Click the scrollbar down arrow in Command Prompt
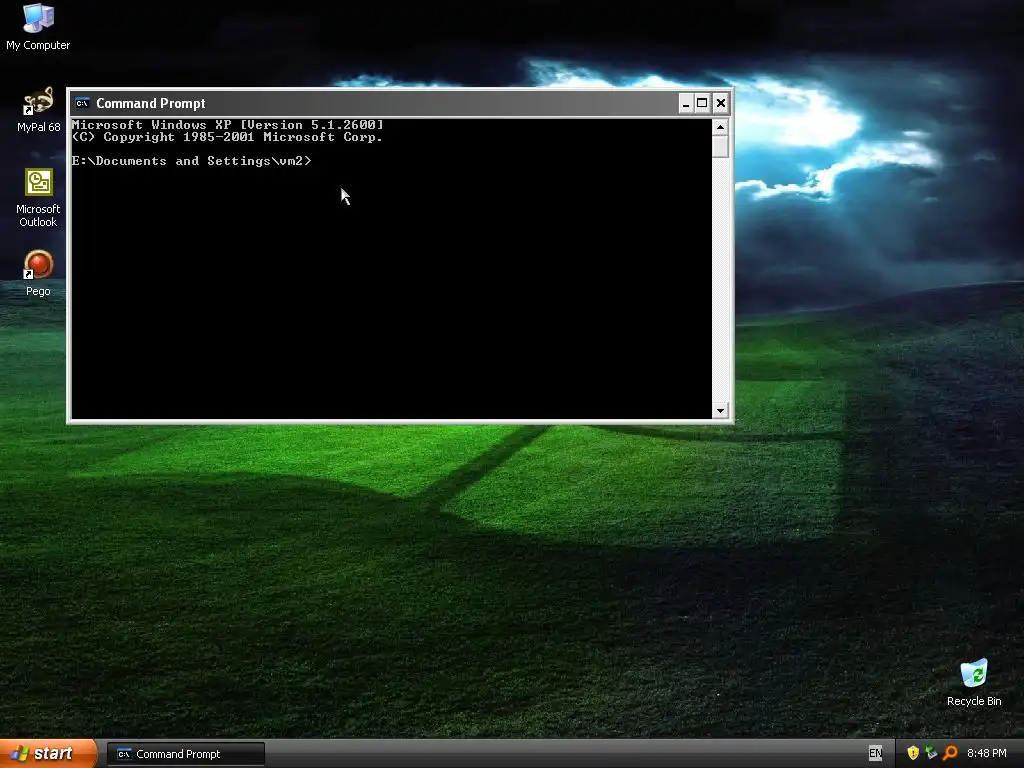 (x=720, y=411)
